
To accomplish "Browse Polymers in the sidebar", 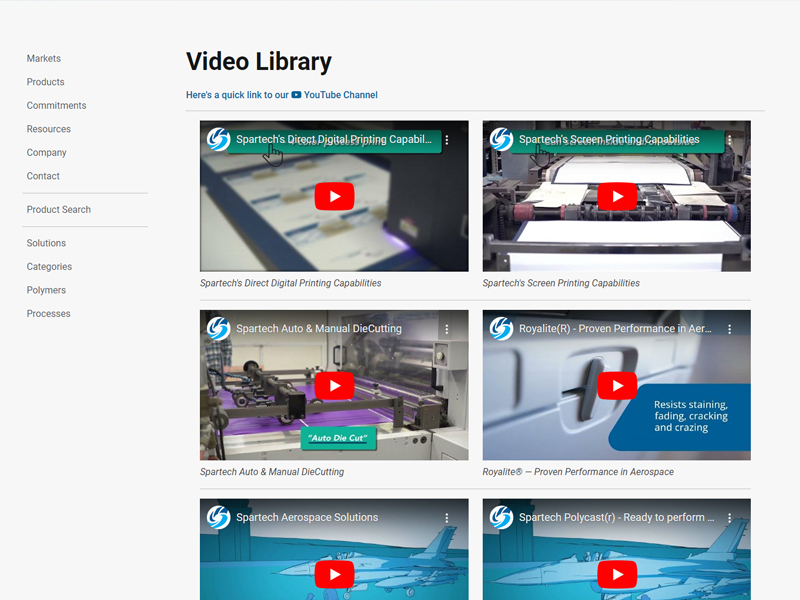I will 46,290.
